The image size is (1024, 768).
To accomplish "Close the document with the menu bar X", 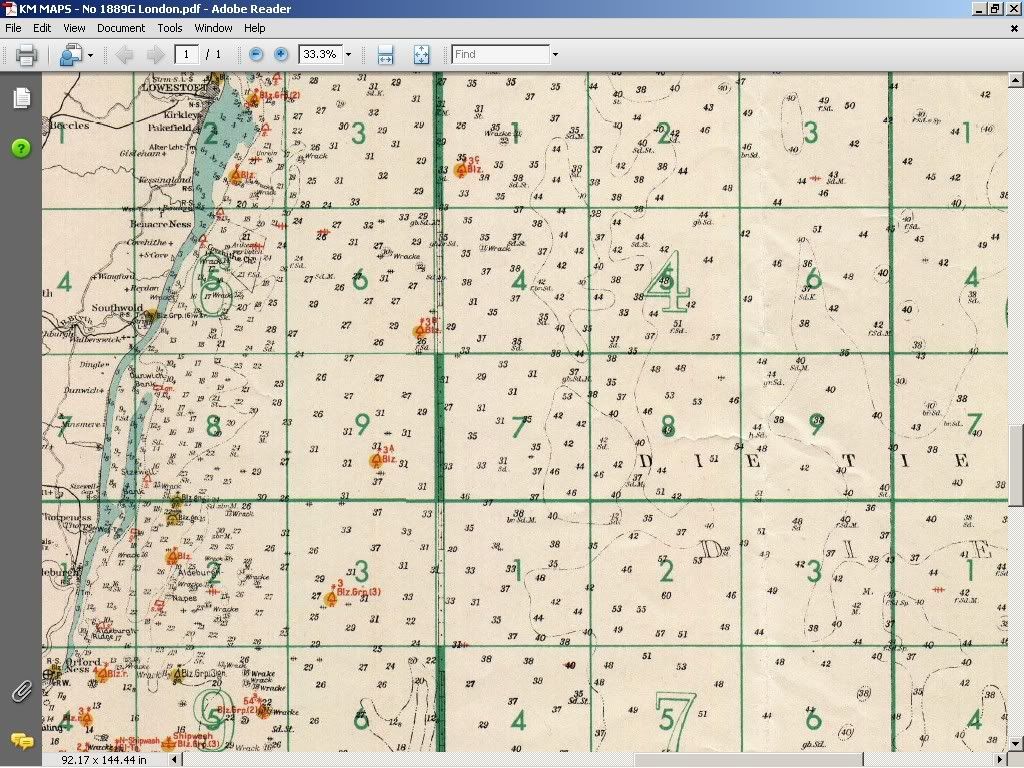I will tap(1014, 29).
